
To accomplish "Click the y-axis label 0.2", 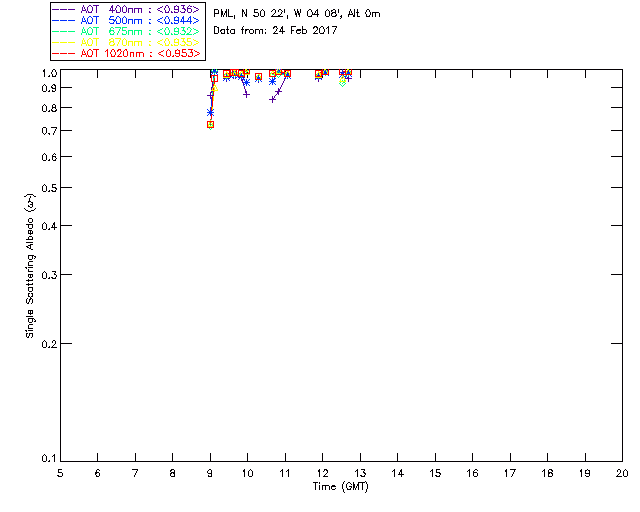I will point(49,344).
